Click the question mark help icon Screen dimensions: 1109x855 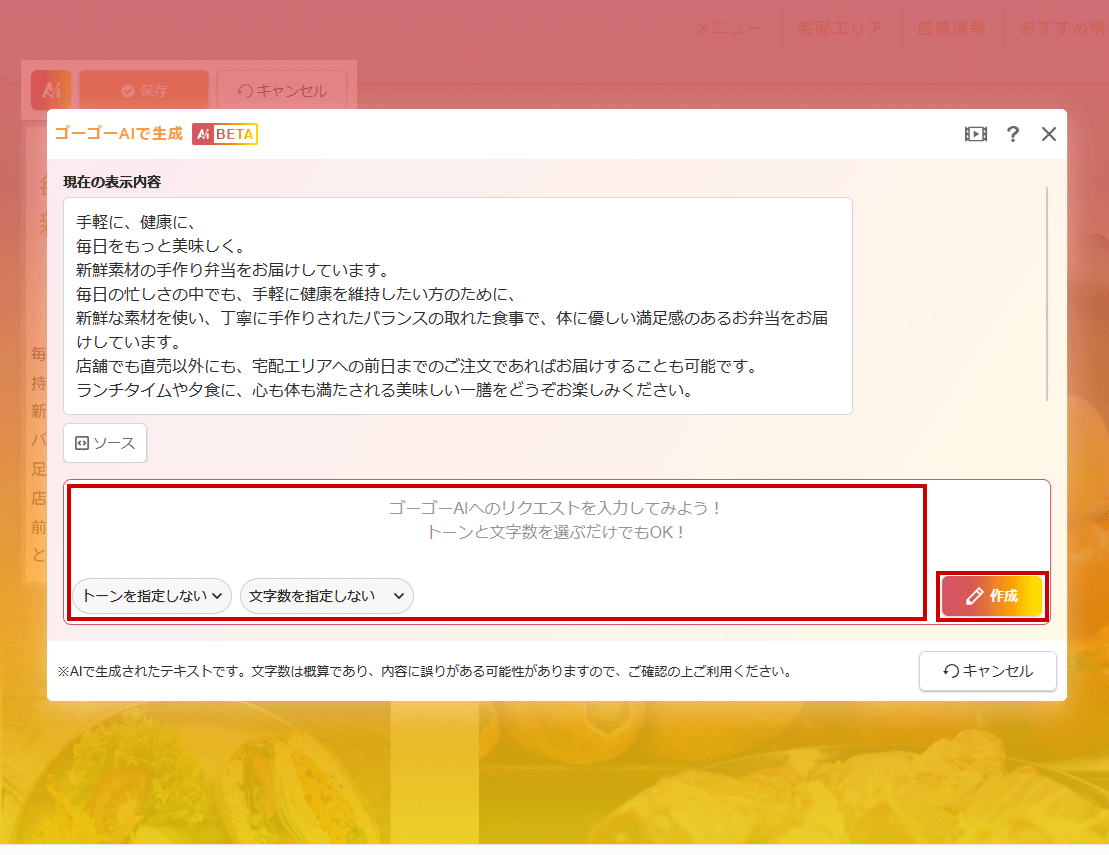coord(1013,134)
